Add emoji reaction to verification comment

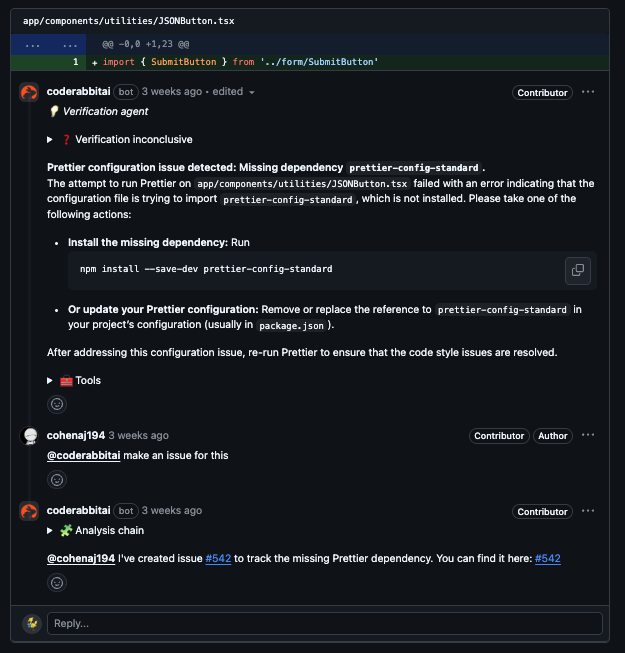(57, 404)
